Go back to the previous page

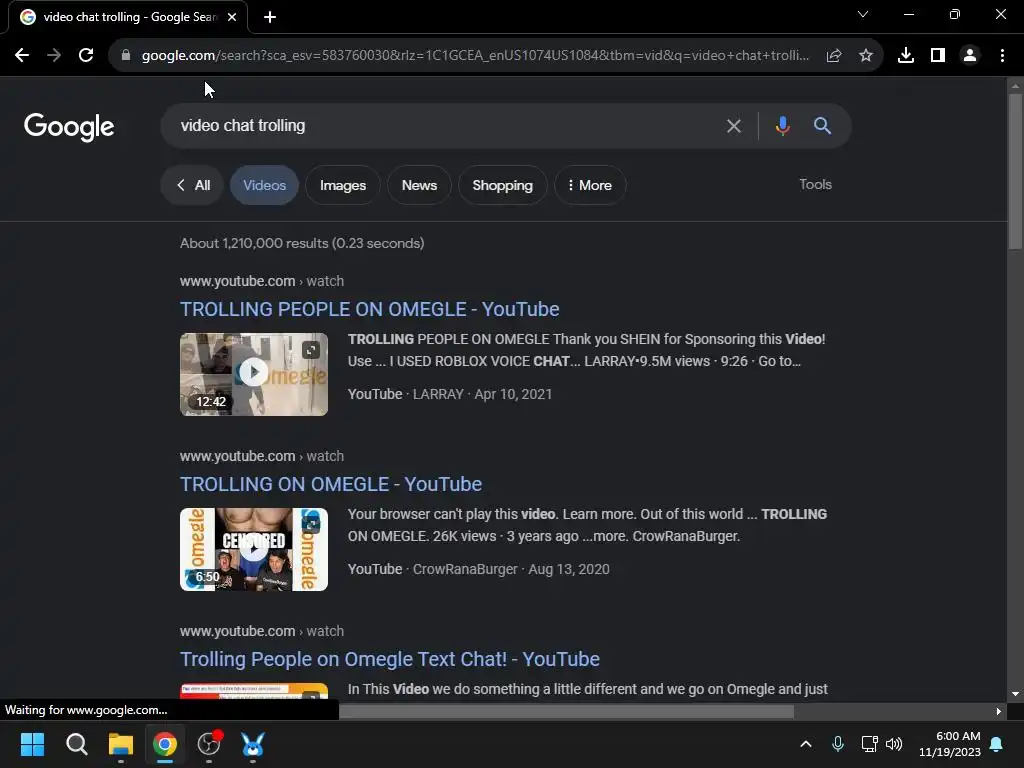coord(22,56)
